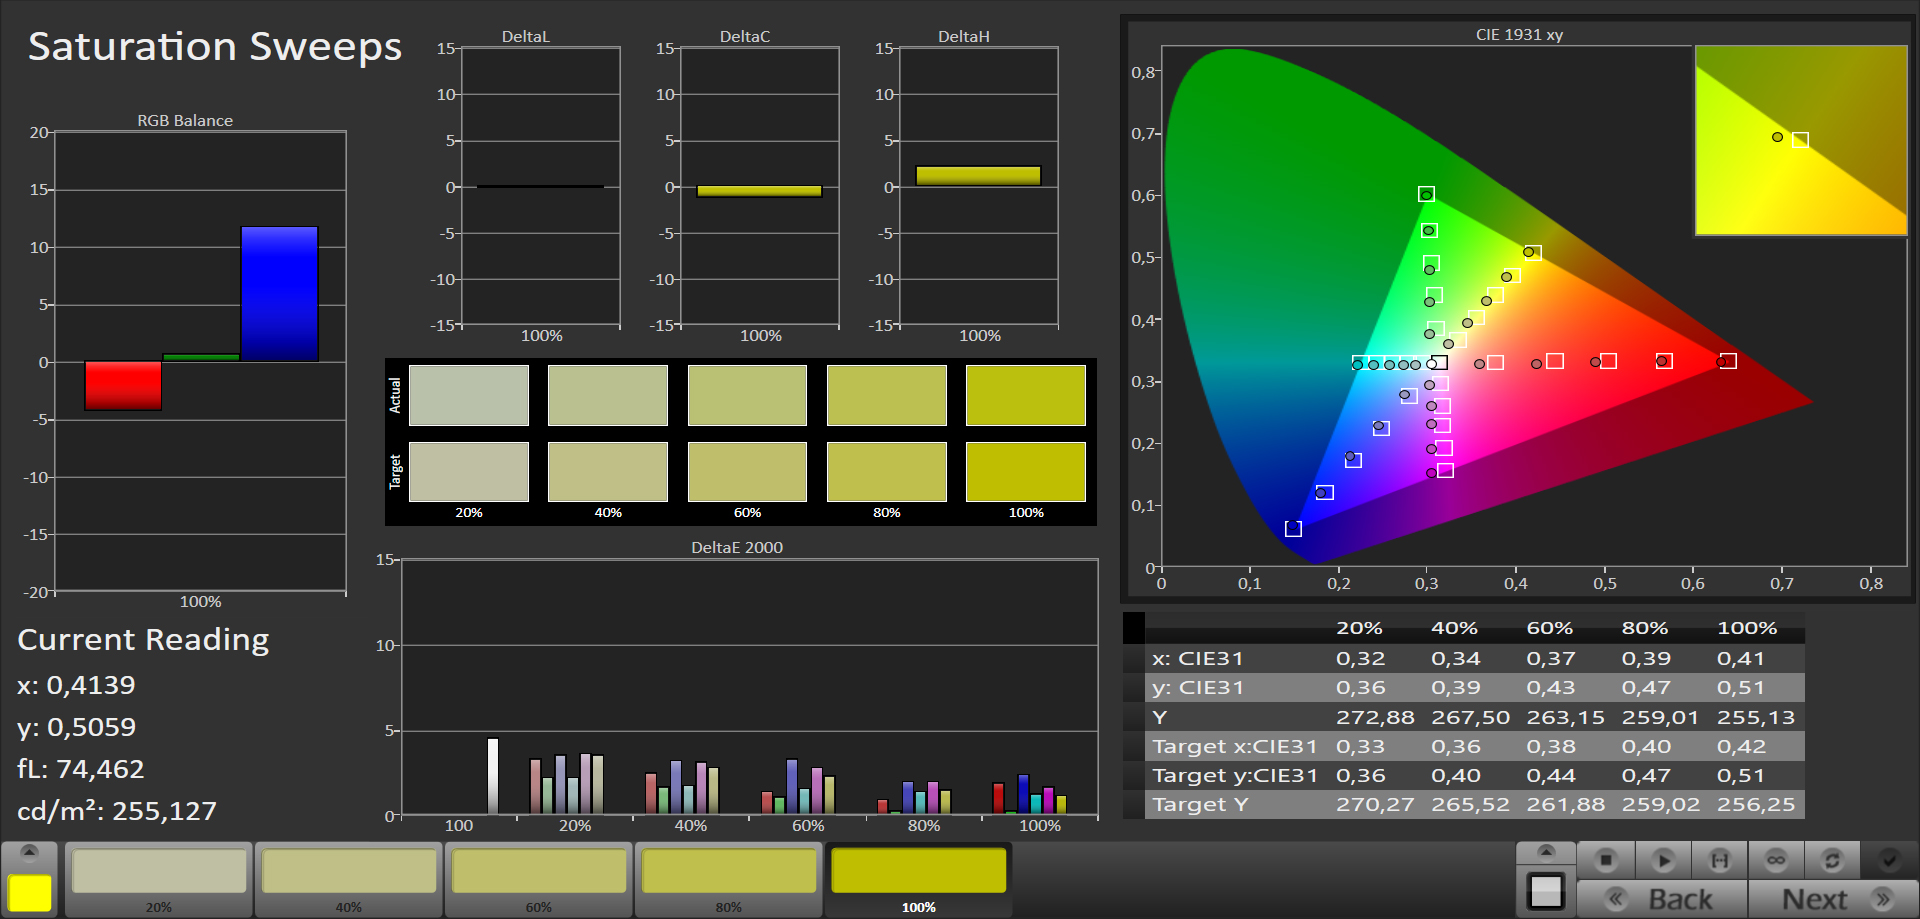Viewport: 1920px width, 919px height.
Task: Click the yellow color selector square
Action: 30,892
